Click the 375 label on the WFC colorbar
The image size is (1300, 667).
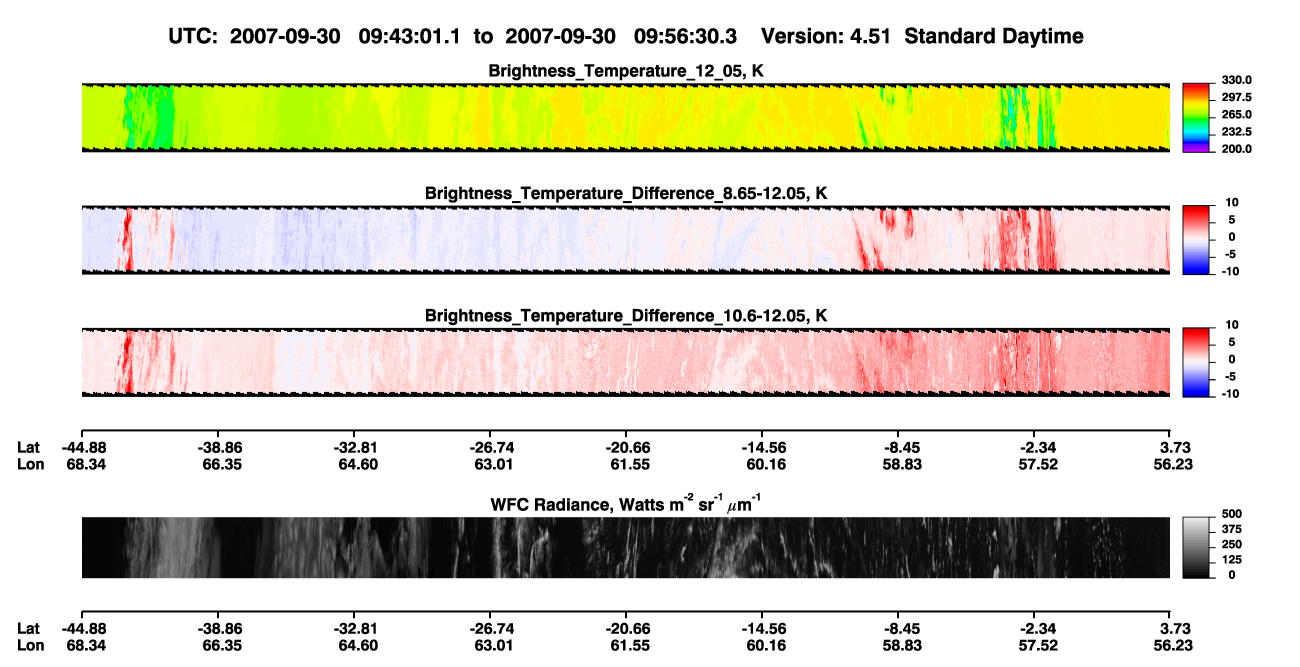pos(1231,531)
